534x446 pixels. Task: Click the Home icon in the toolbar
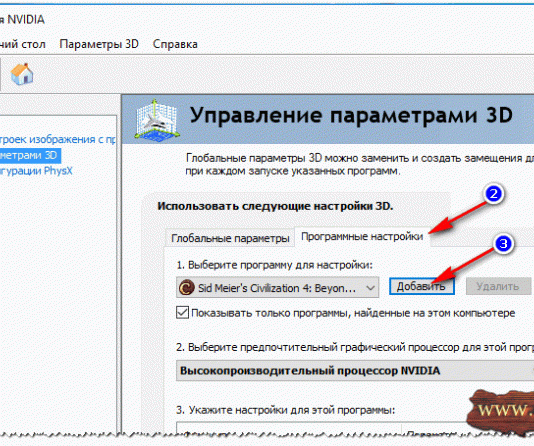(22, 74)
